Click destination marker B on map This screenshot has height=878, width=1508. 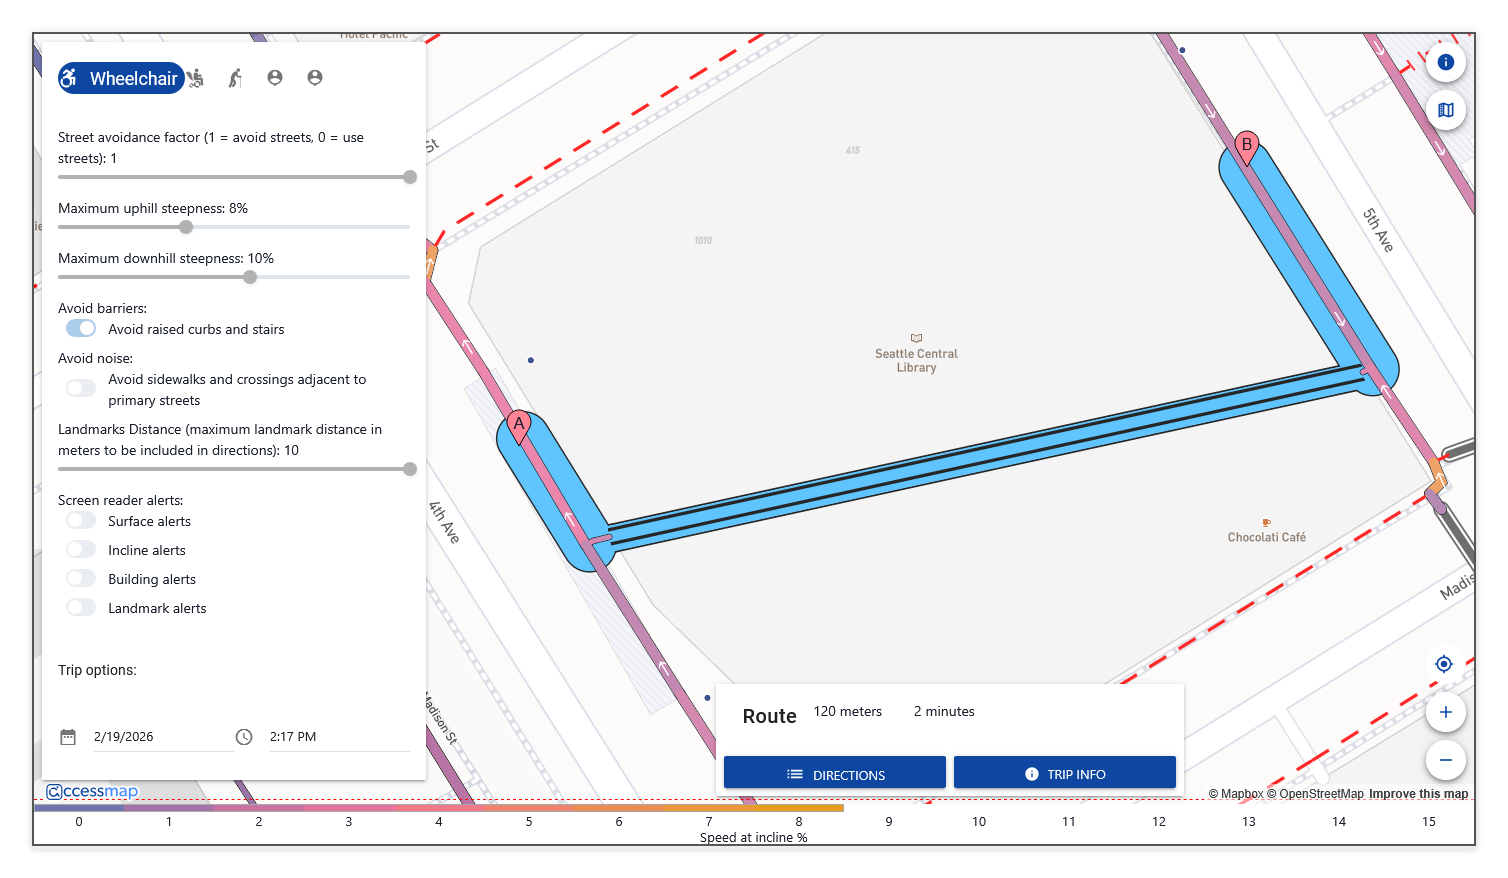tap(1246, 147)
